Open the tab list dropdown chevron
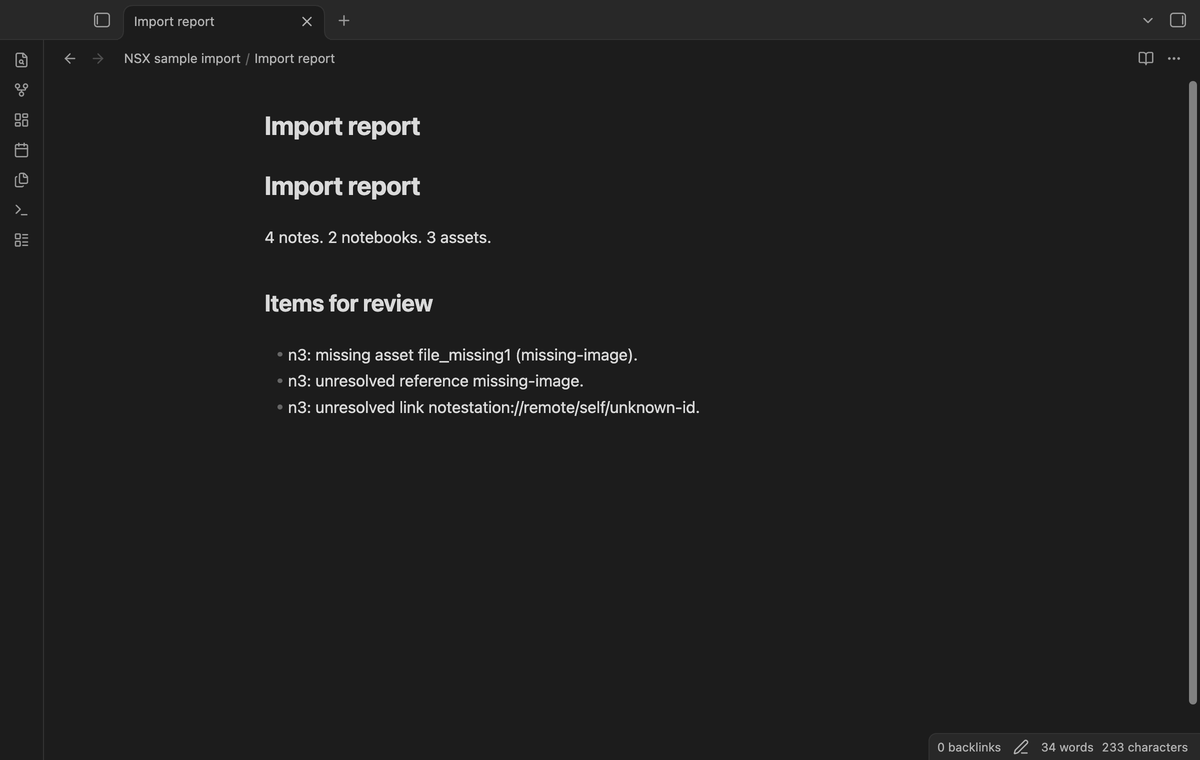This screenshot has width=1200, height=760. [1148, 20]
